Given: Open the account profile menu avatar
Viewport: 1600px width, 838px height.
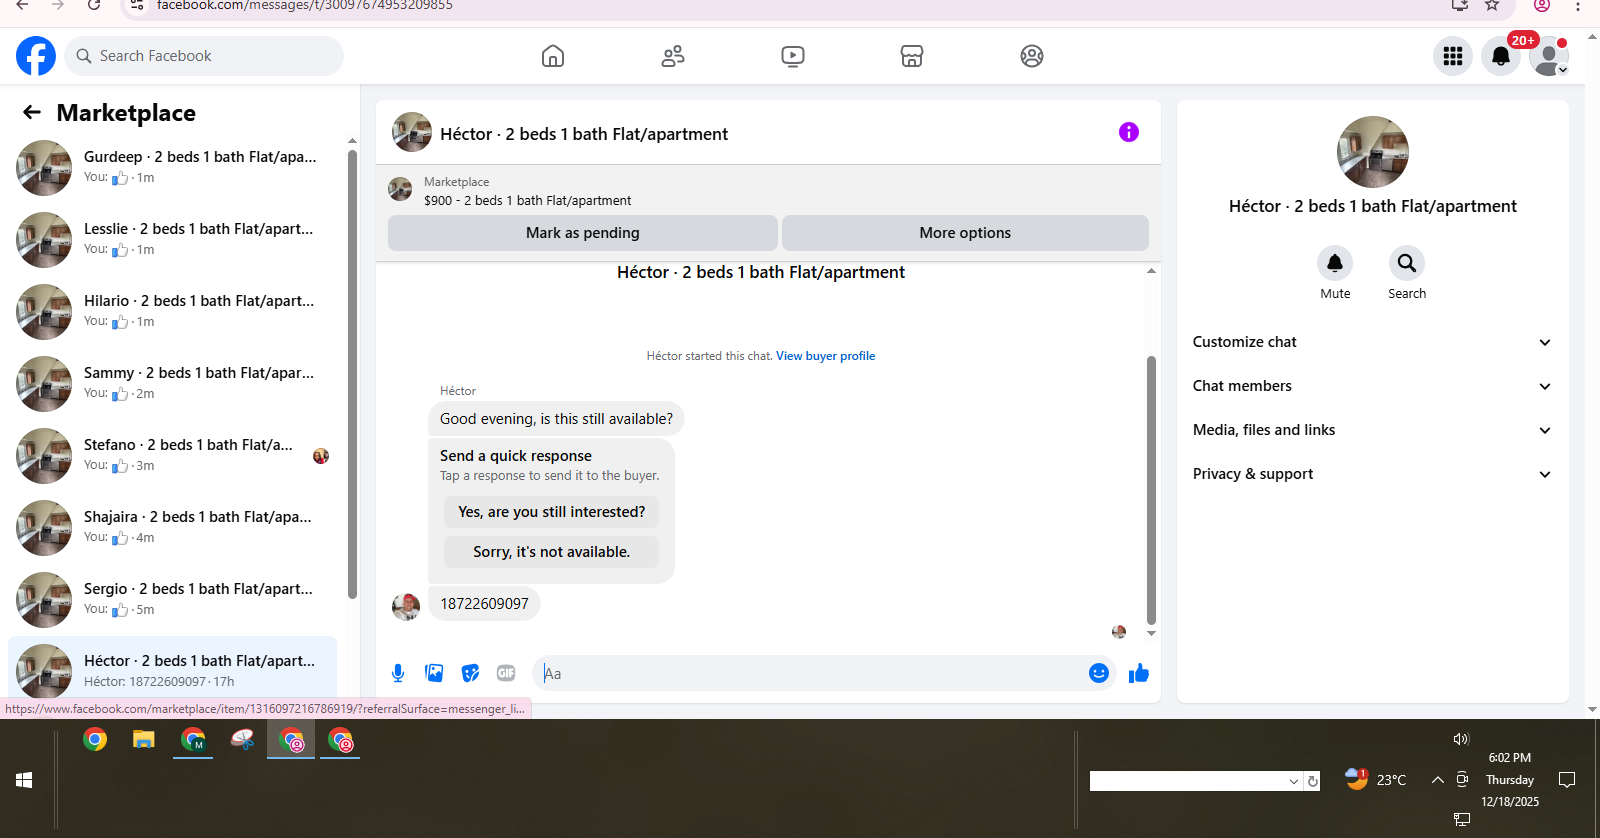Looking at the screenshot, I should click(x=1549, y=56).
